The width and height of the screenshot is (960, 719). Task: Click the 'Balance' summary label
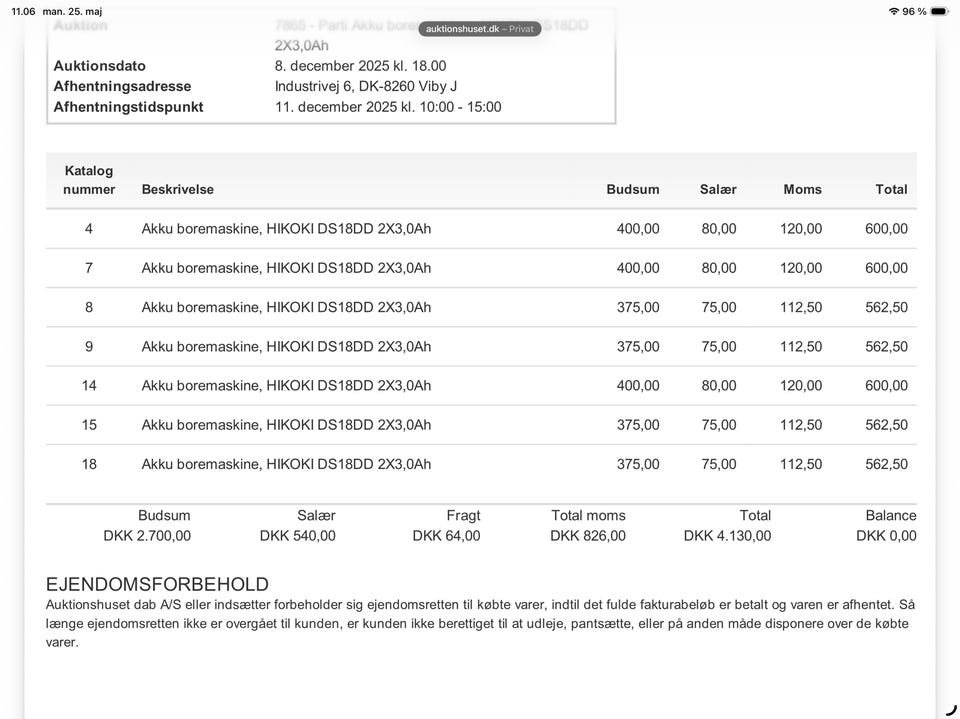(x=891, y=516)
